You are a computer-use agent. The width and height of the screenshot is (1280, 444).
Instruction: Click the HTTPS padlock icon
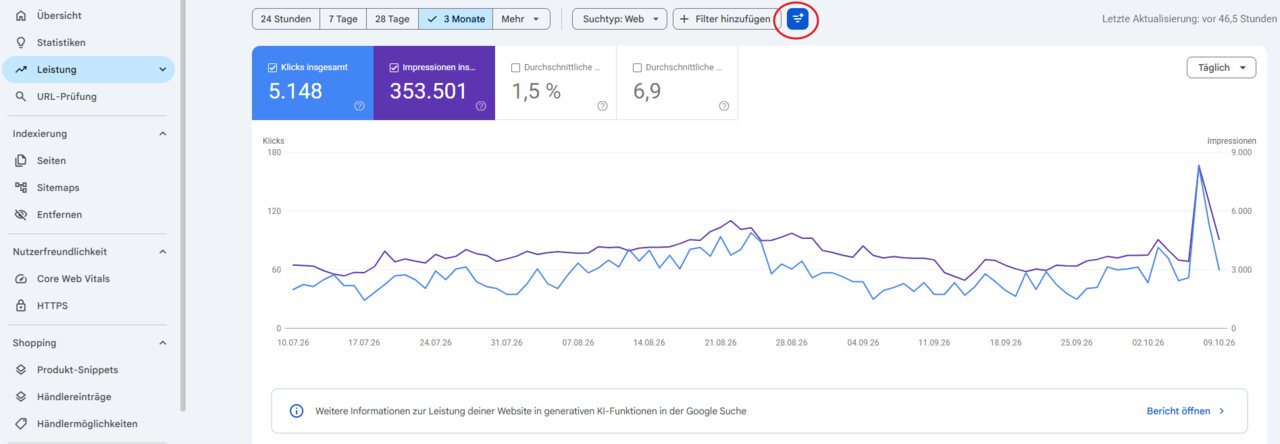[21, 306]
